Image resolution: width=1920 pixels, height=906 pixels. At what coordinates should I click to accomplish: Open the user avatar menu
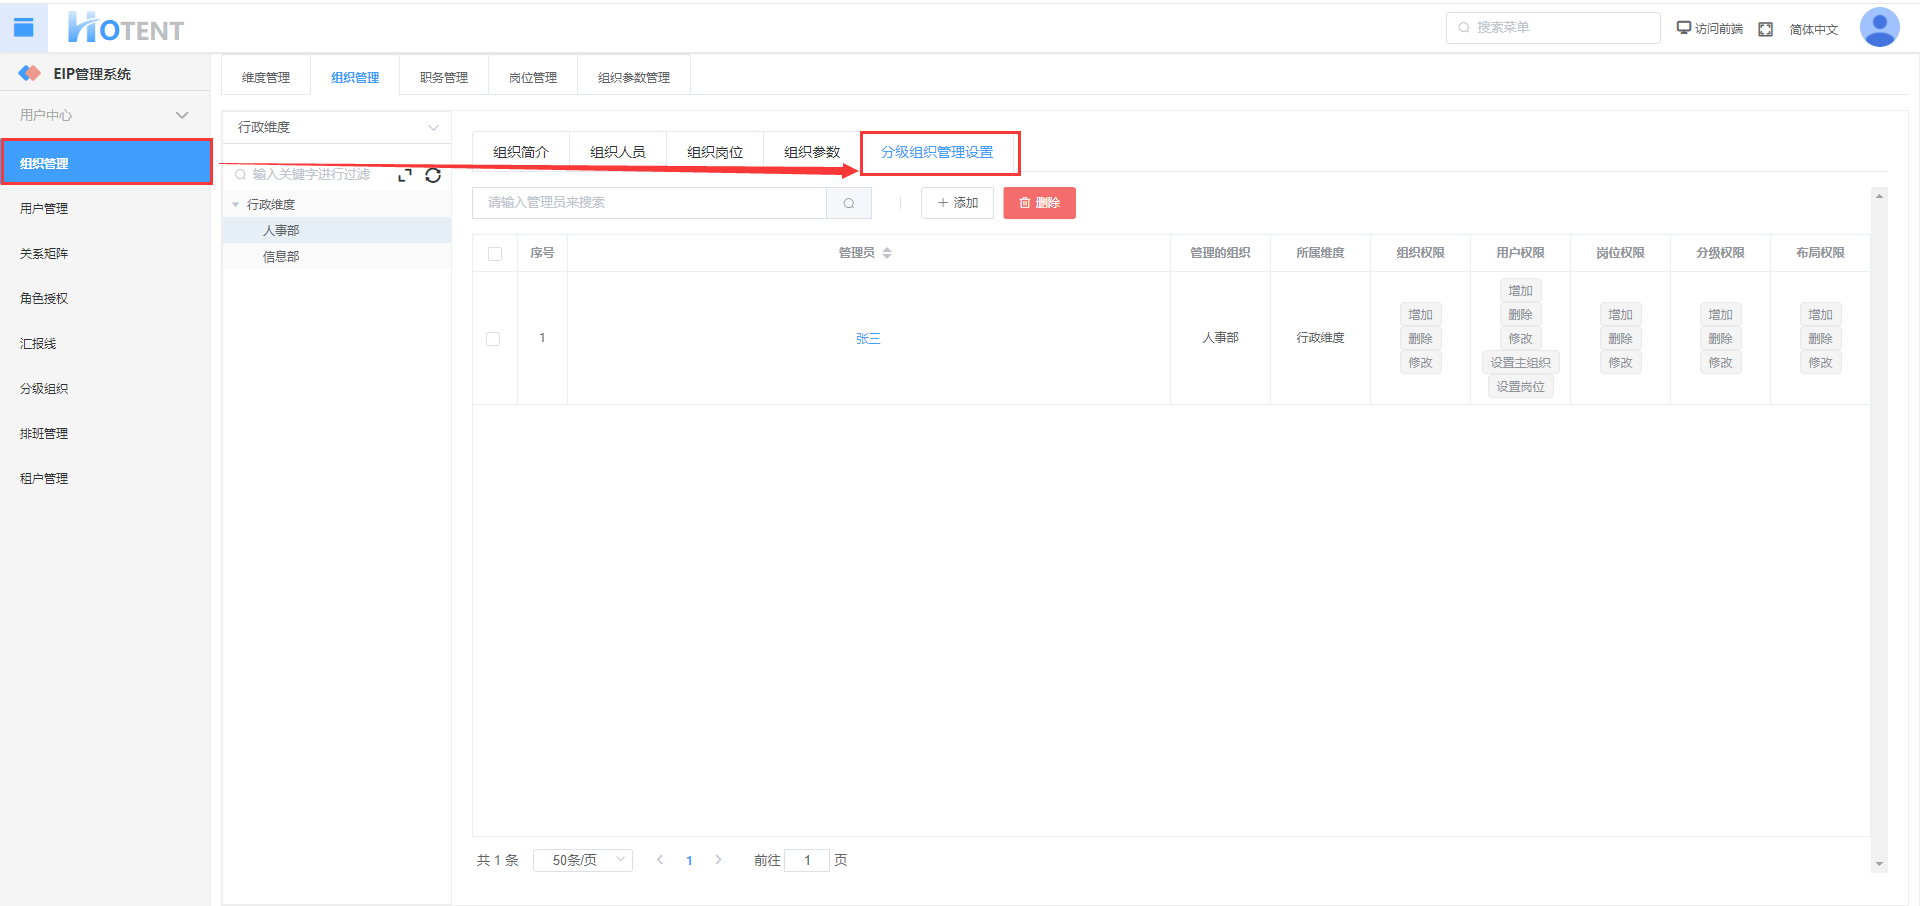[x=1878, y=28]
